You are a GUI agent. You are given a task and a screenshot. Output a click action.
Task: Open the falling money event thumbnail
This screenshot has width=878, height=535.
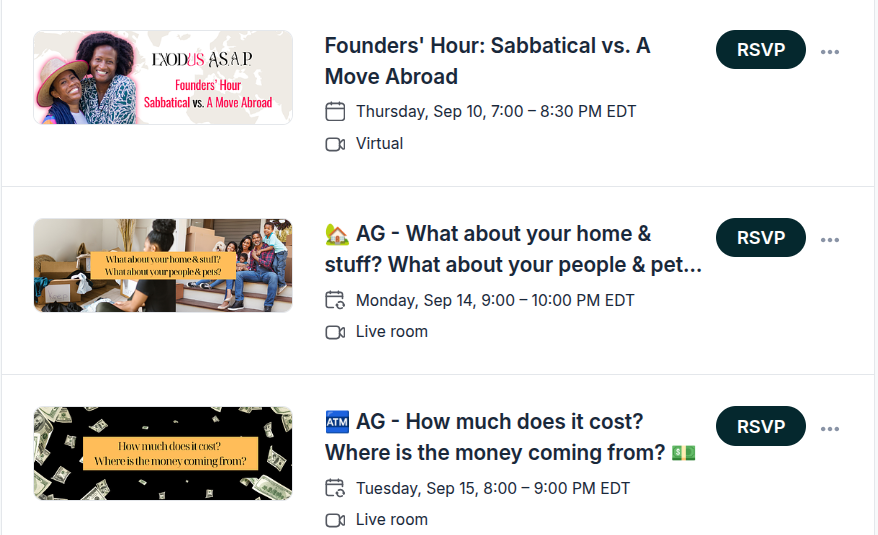[163, 453]
